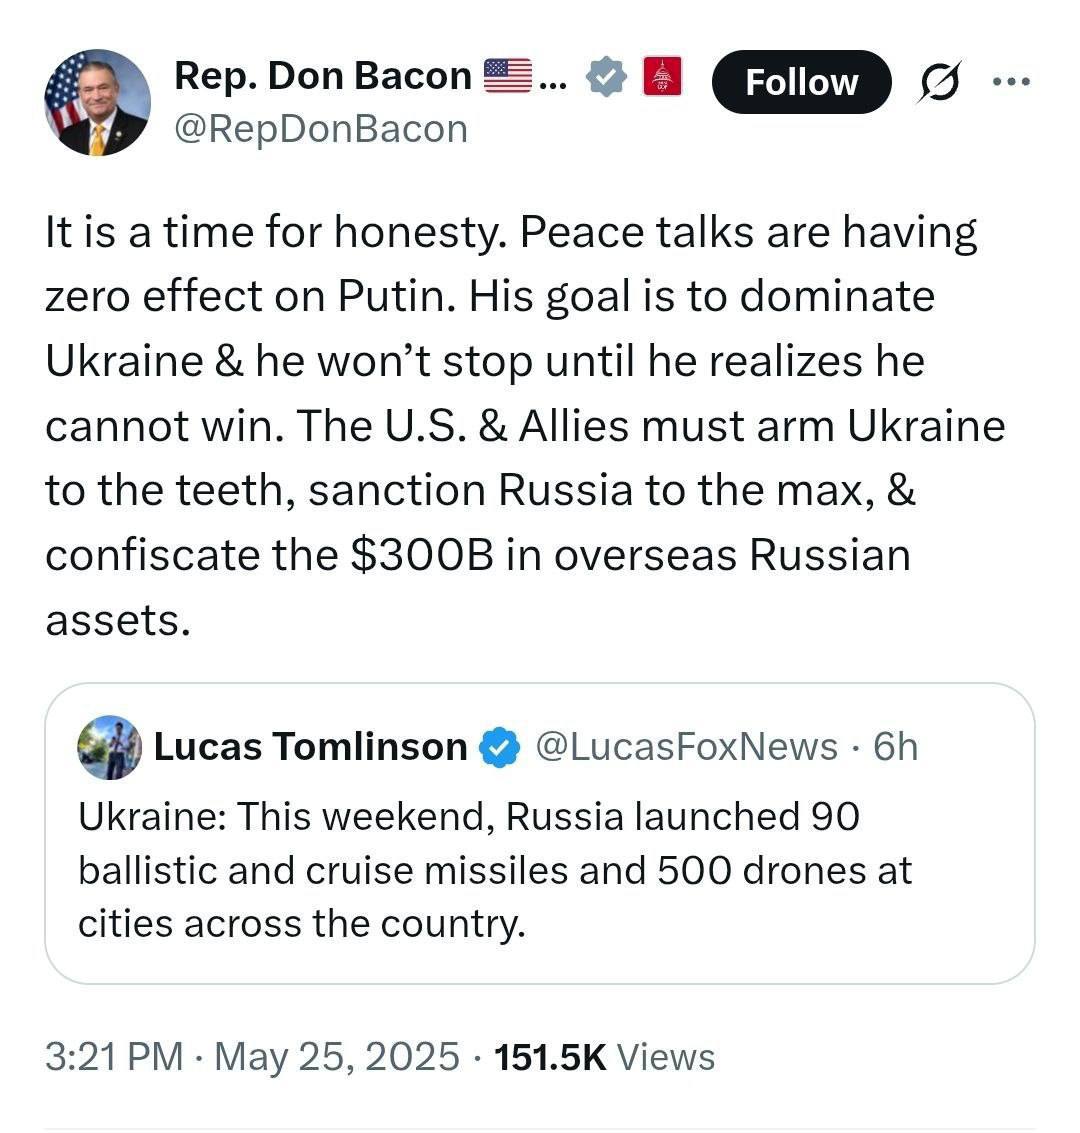Open the @RepDonBacon handle
The width and height of the screenshot is (1080, 1133).
coord(320,128)
